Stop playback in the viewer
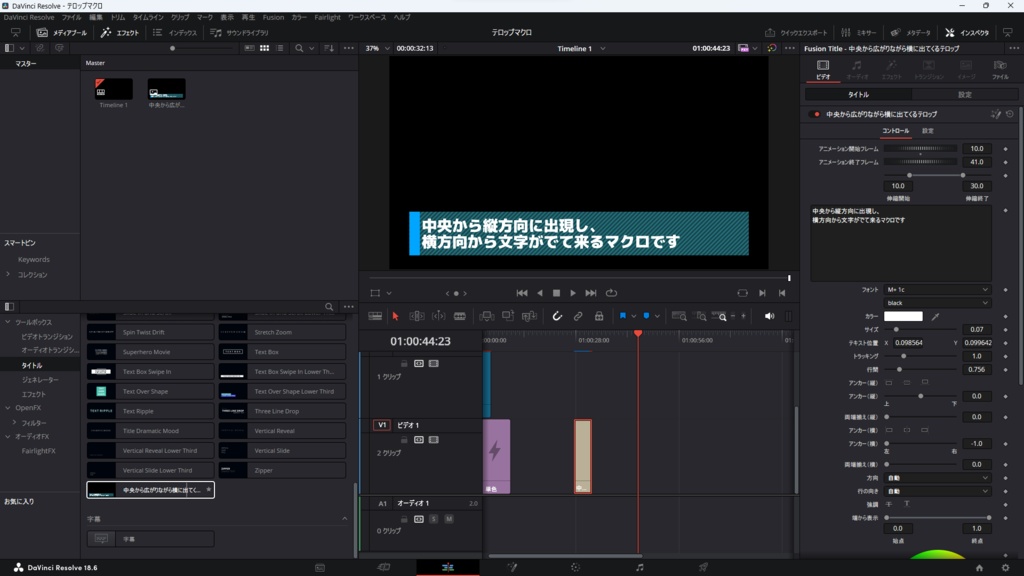Screen dimensions: 1024x576 556,293
